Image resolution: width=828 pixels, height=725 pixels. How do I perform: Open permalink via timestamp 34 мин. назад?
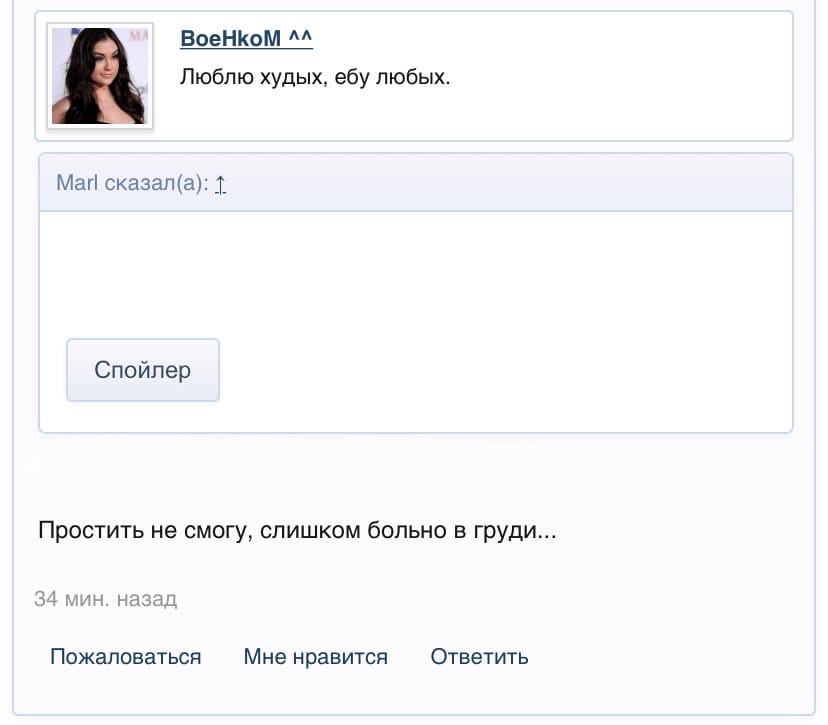(x=106, y=598)
